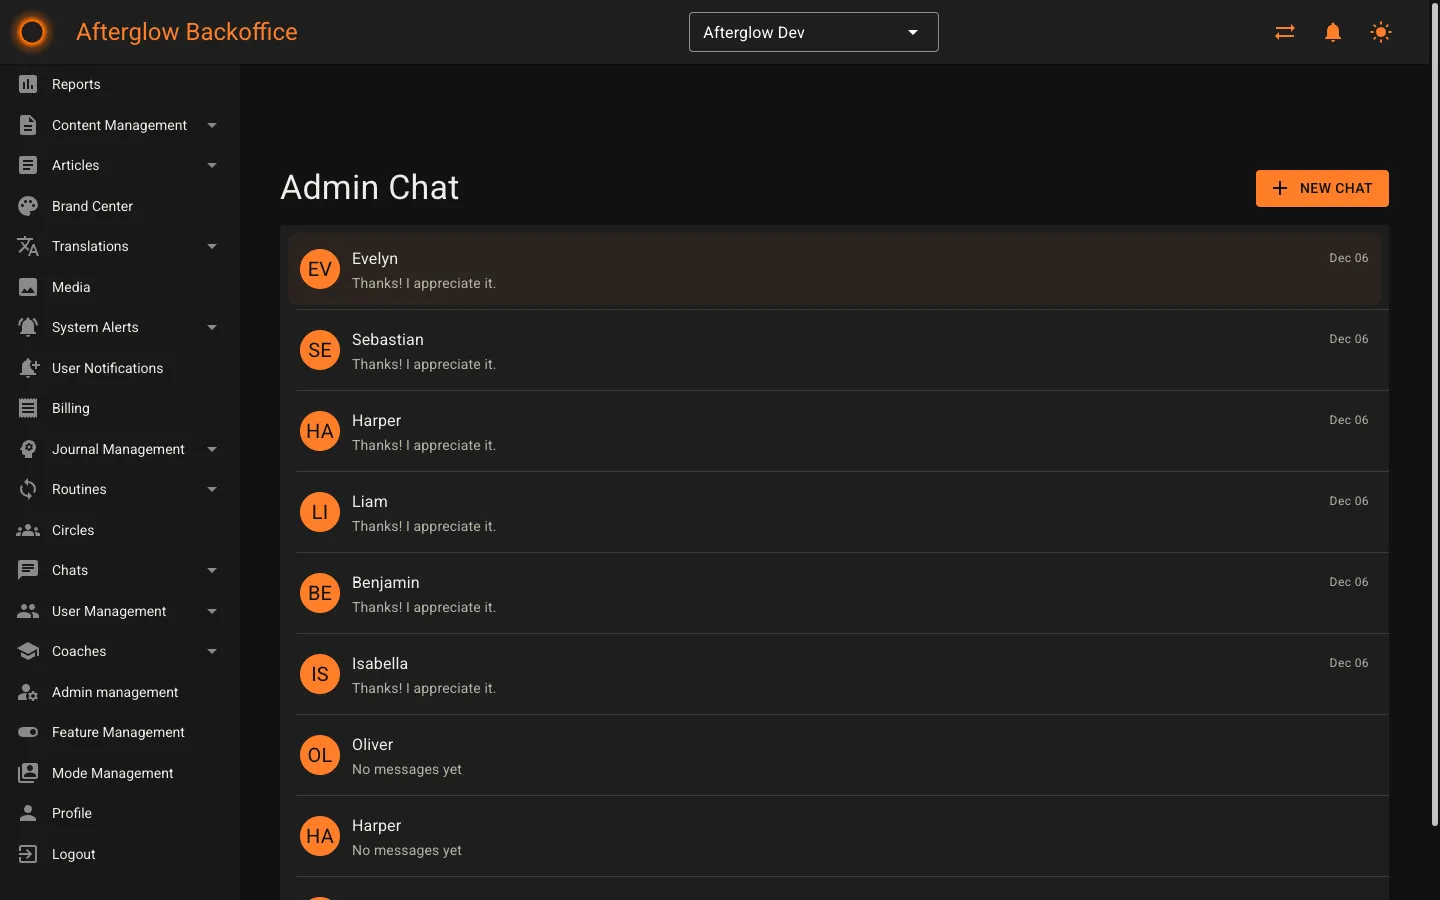Open the Chats menu item
Image resolution: width=1440 pixels, height=900 pixels.
click(70, 570)
